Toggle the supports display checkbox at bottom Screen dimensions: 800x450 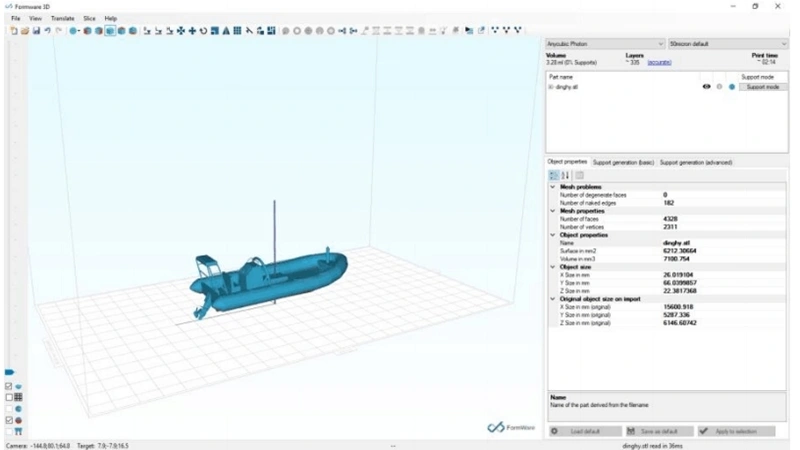[9, 432]
